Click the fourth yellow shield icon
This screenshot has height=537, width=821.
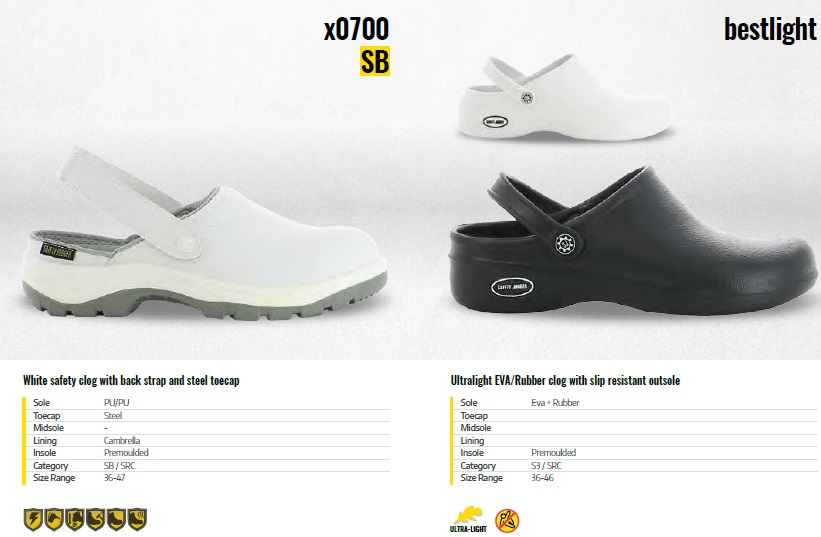(95, 520)
